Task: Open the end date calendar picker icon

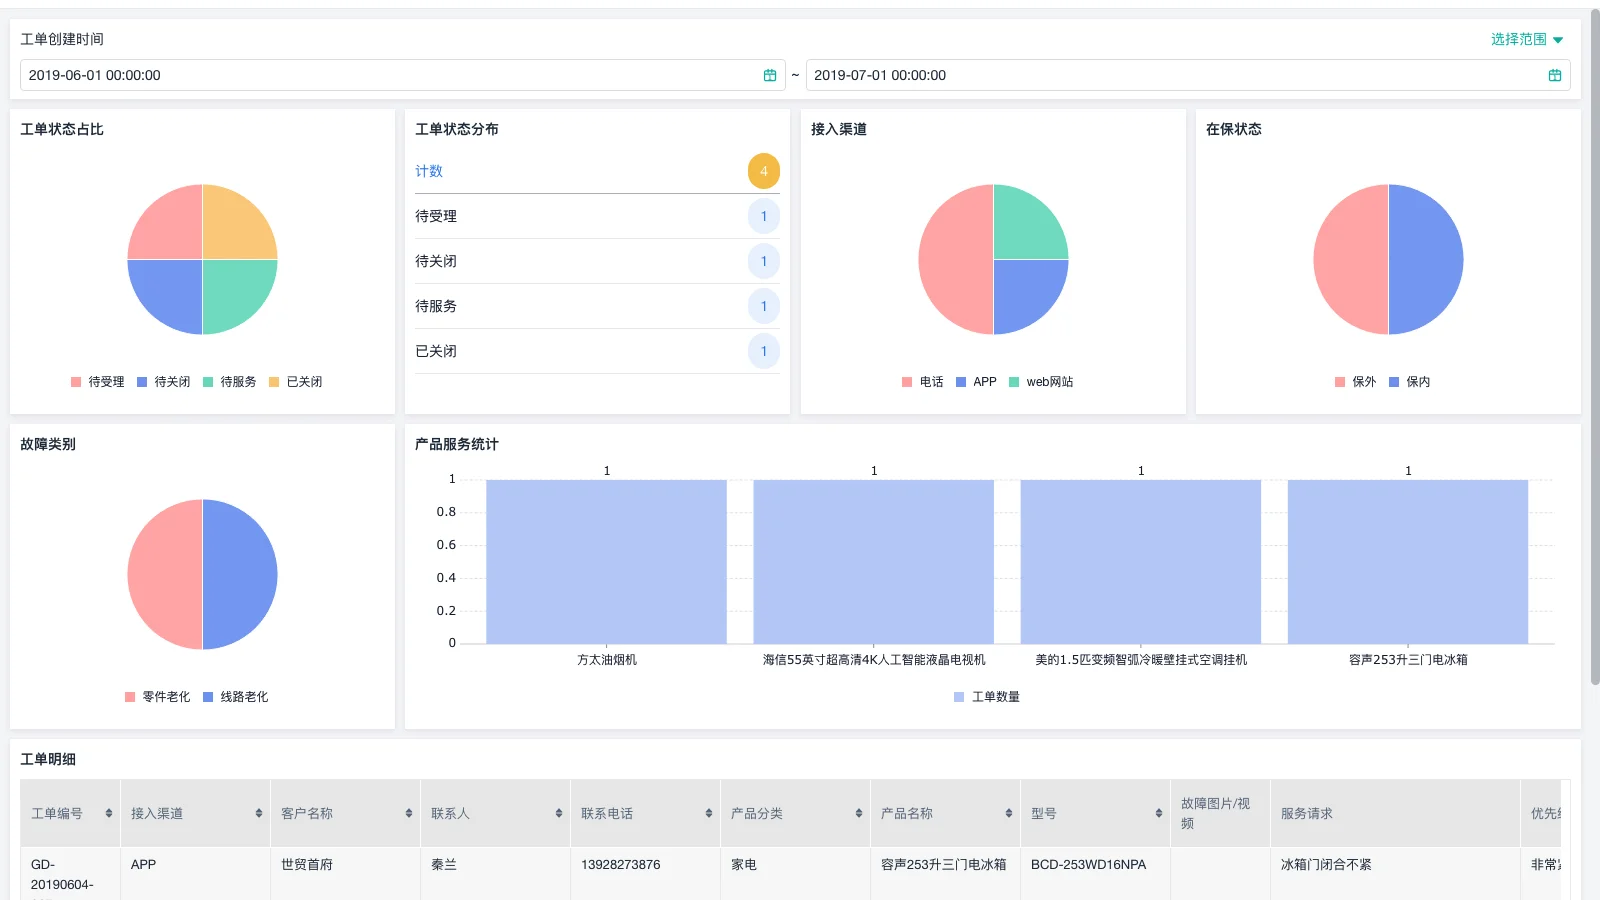Action: (1555, 74)
